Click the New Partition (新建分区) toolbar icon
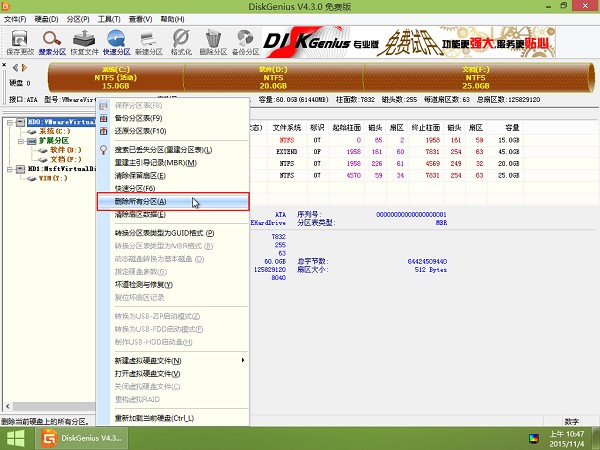This screenshot has width=600, height=450. (x=149, y=42)
